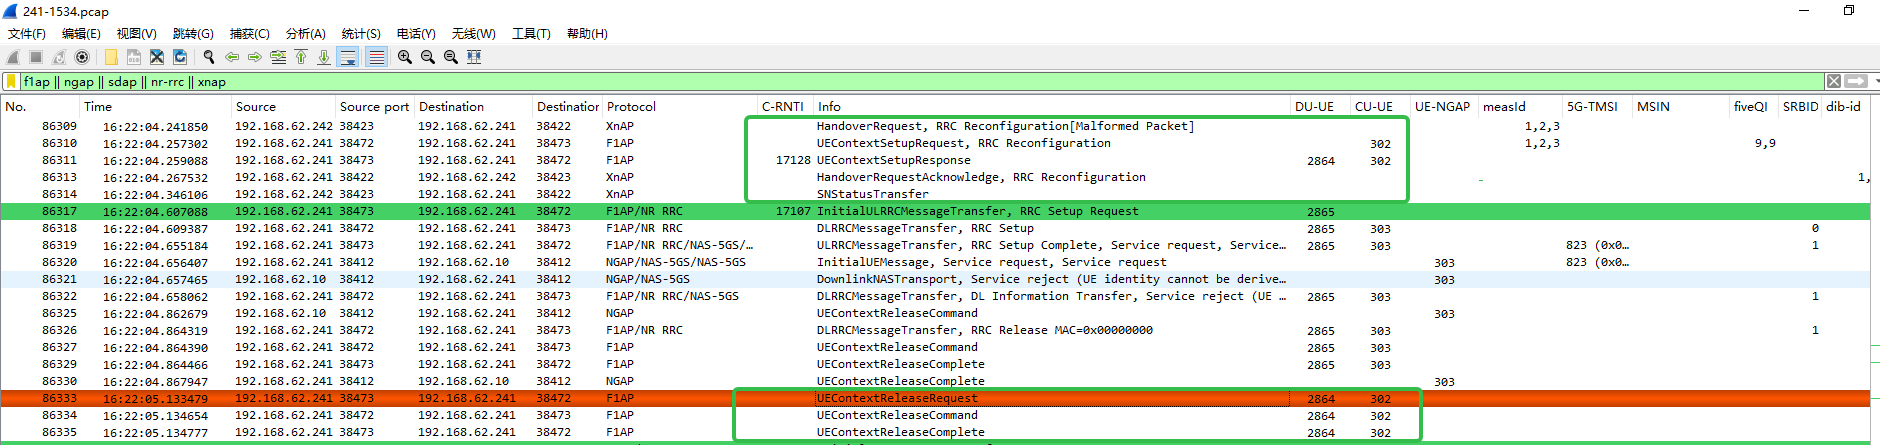The image size is (1880, 445).
Task: Clear the display filter with X button
Action: pos(1834,81)
